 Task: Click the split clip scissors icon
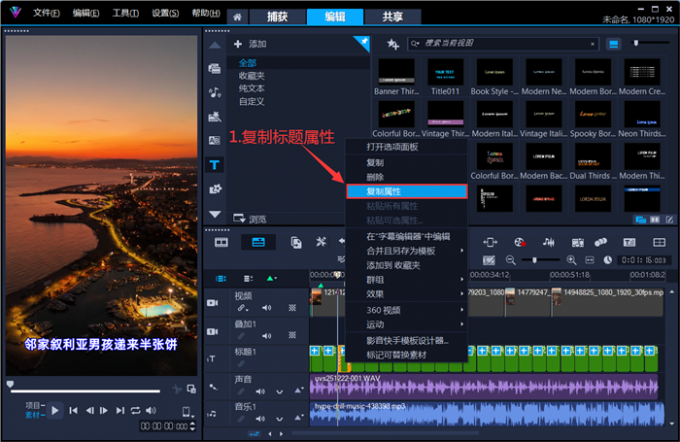176,388
